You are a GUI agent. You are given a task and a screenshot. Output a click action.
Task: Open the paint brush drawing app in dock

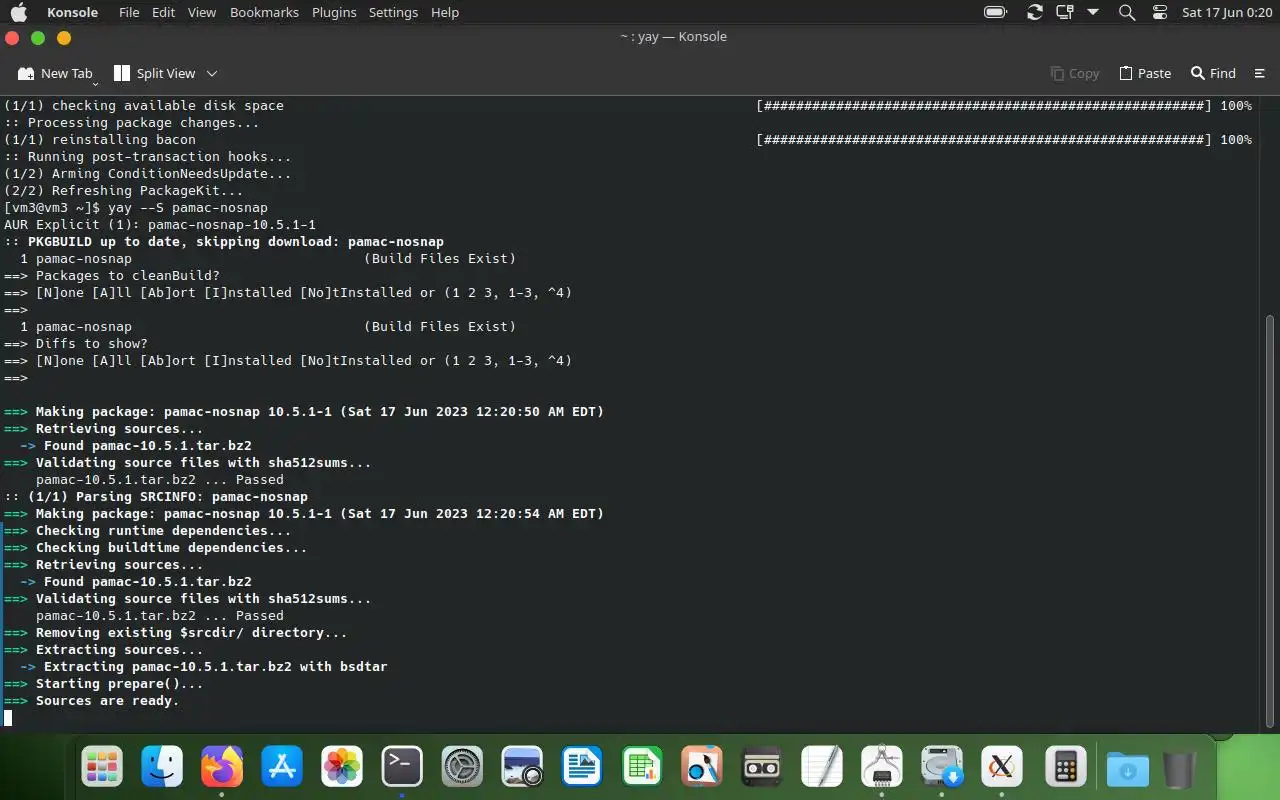702,767
